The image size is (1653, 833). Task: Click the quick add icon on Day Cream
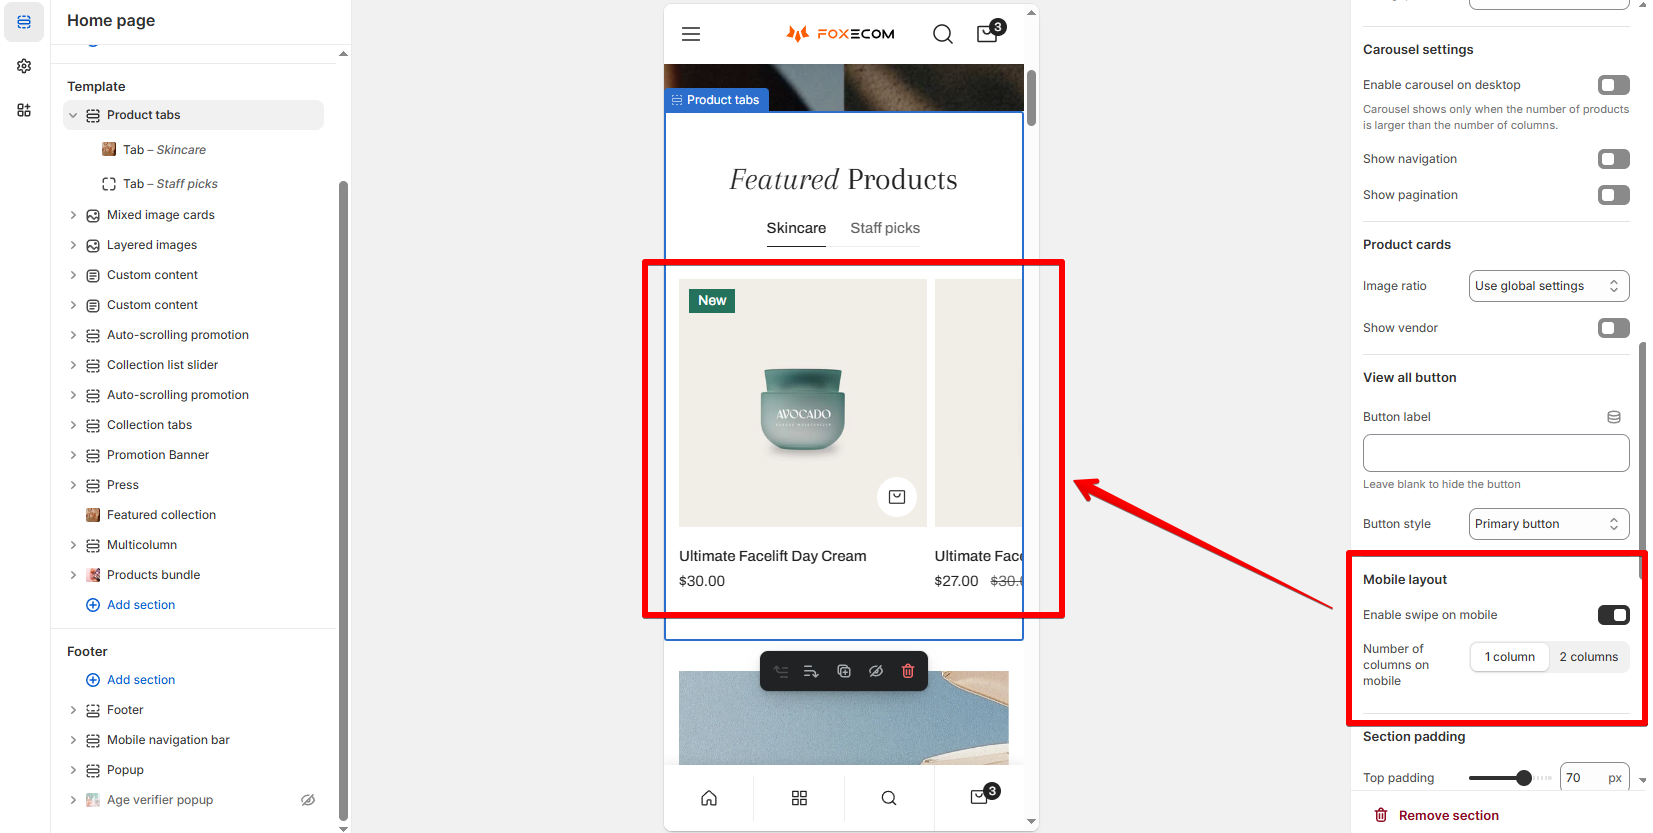pyautogui.click(x=897, y=497)
